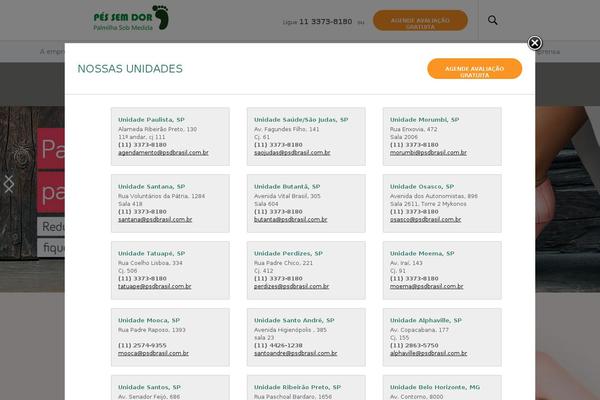Open the morumbi@psdbrasil.com.br email link
The width and height of the screenshot is (600, 400).
tap(428, 152)
